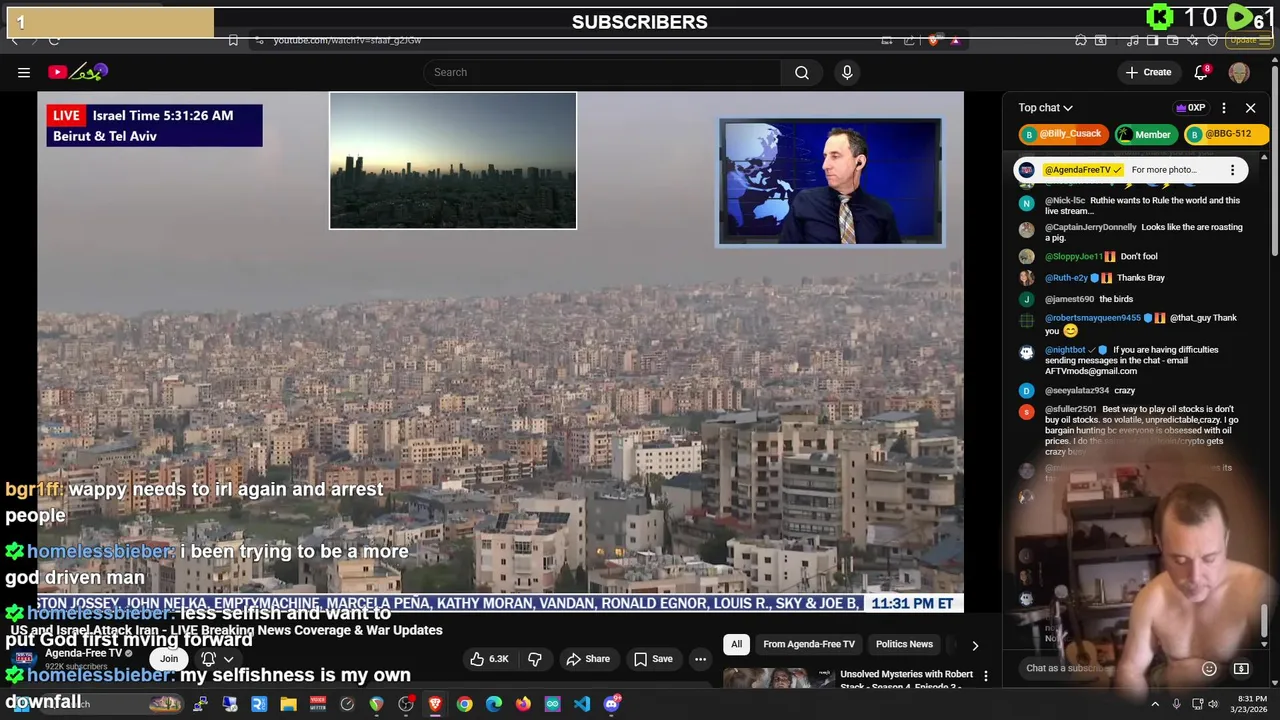Open pinned @AgendaFreeTV message options

coord(1232,170)
